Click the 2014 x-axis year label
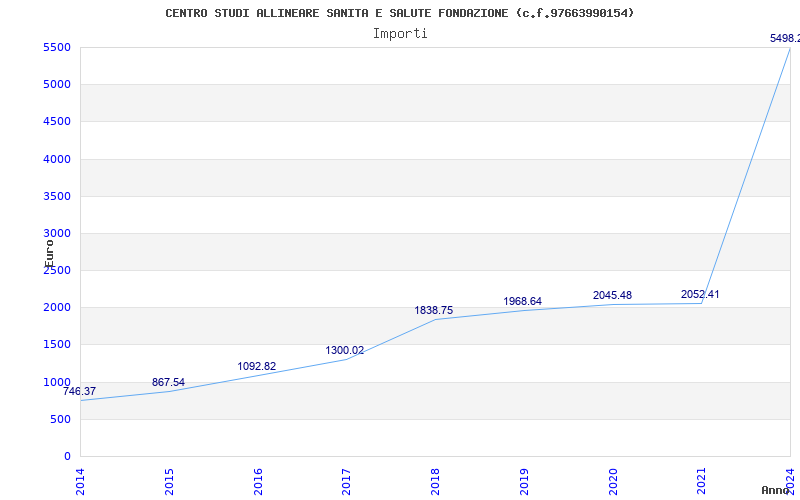 pos(80,482)
